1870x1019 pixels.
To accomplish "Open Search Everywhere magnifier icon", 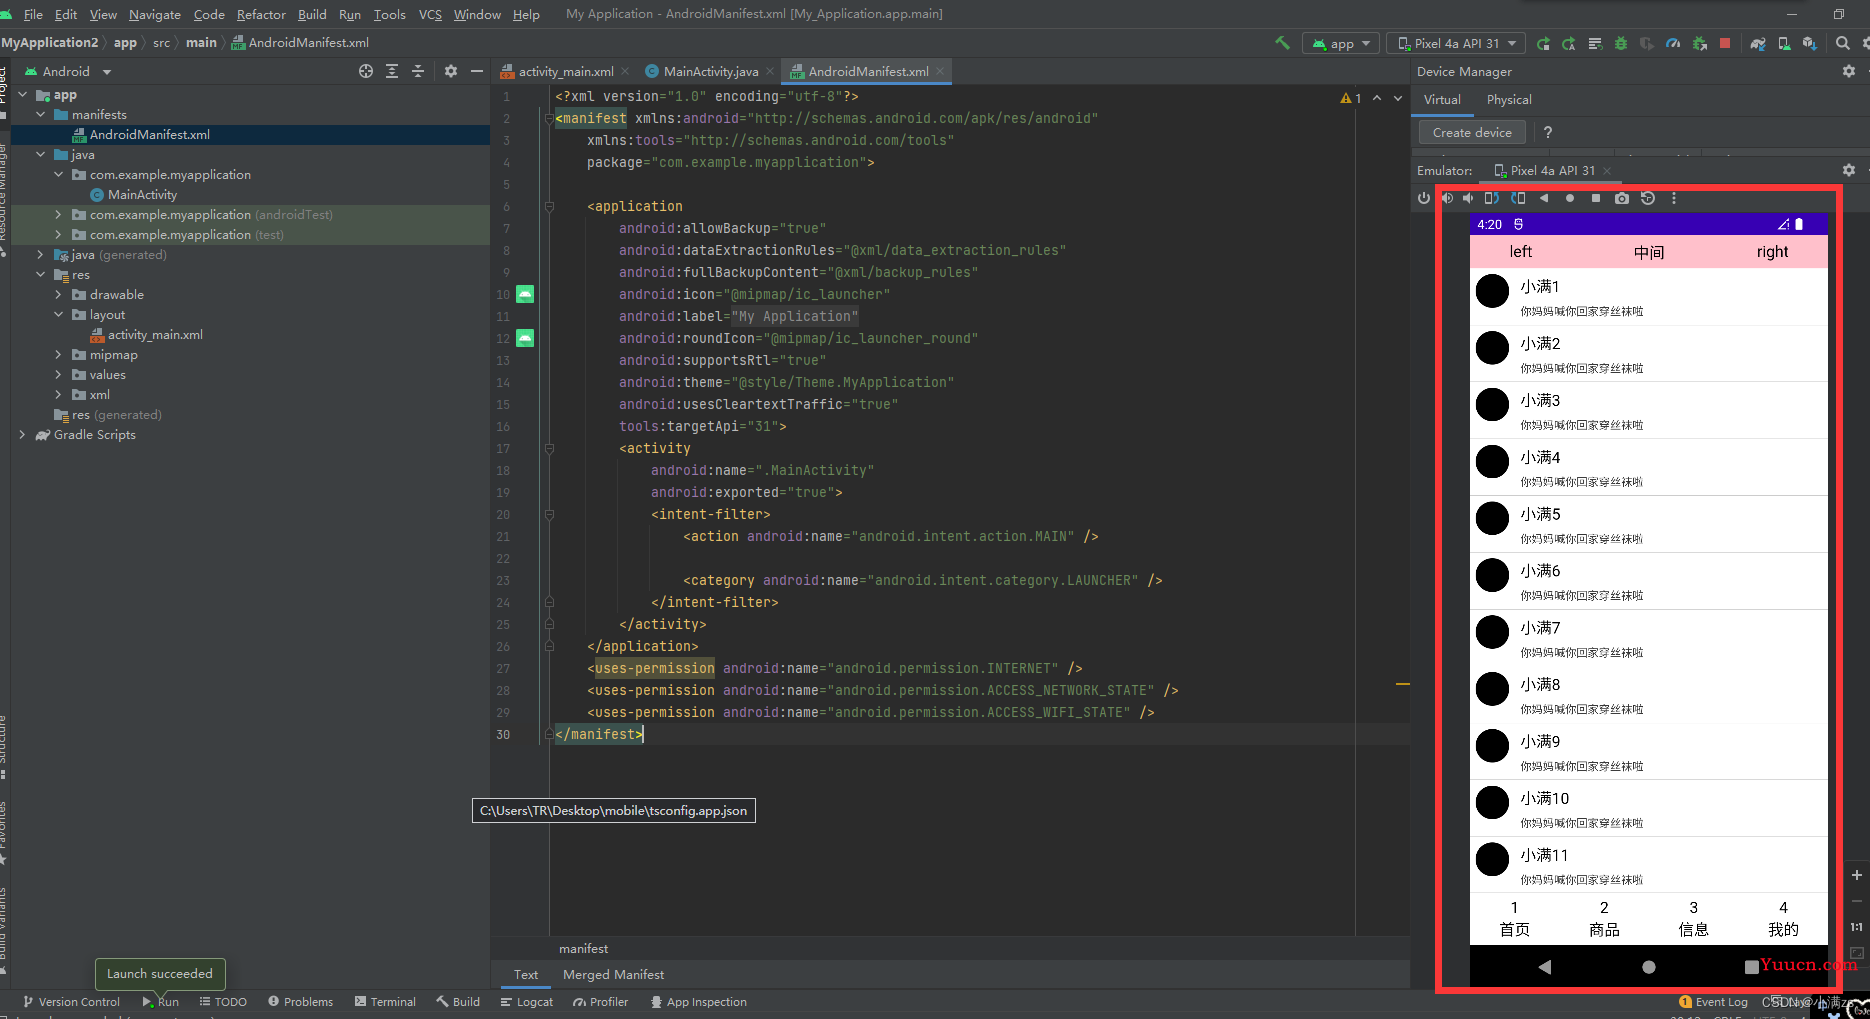I will [1843, 43].
